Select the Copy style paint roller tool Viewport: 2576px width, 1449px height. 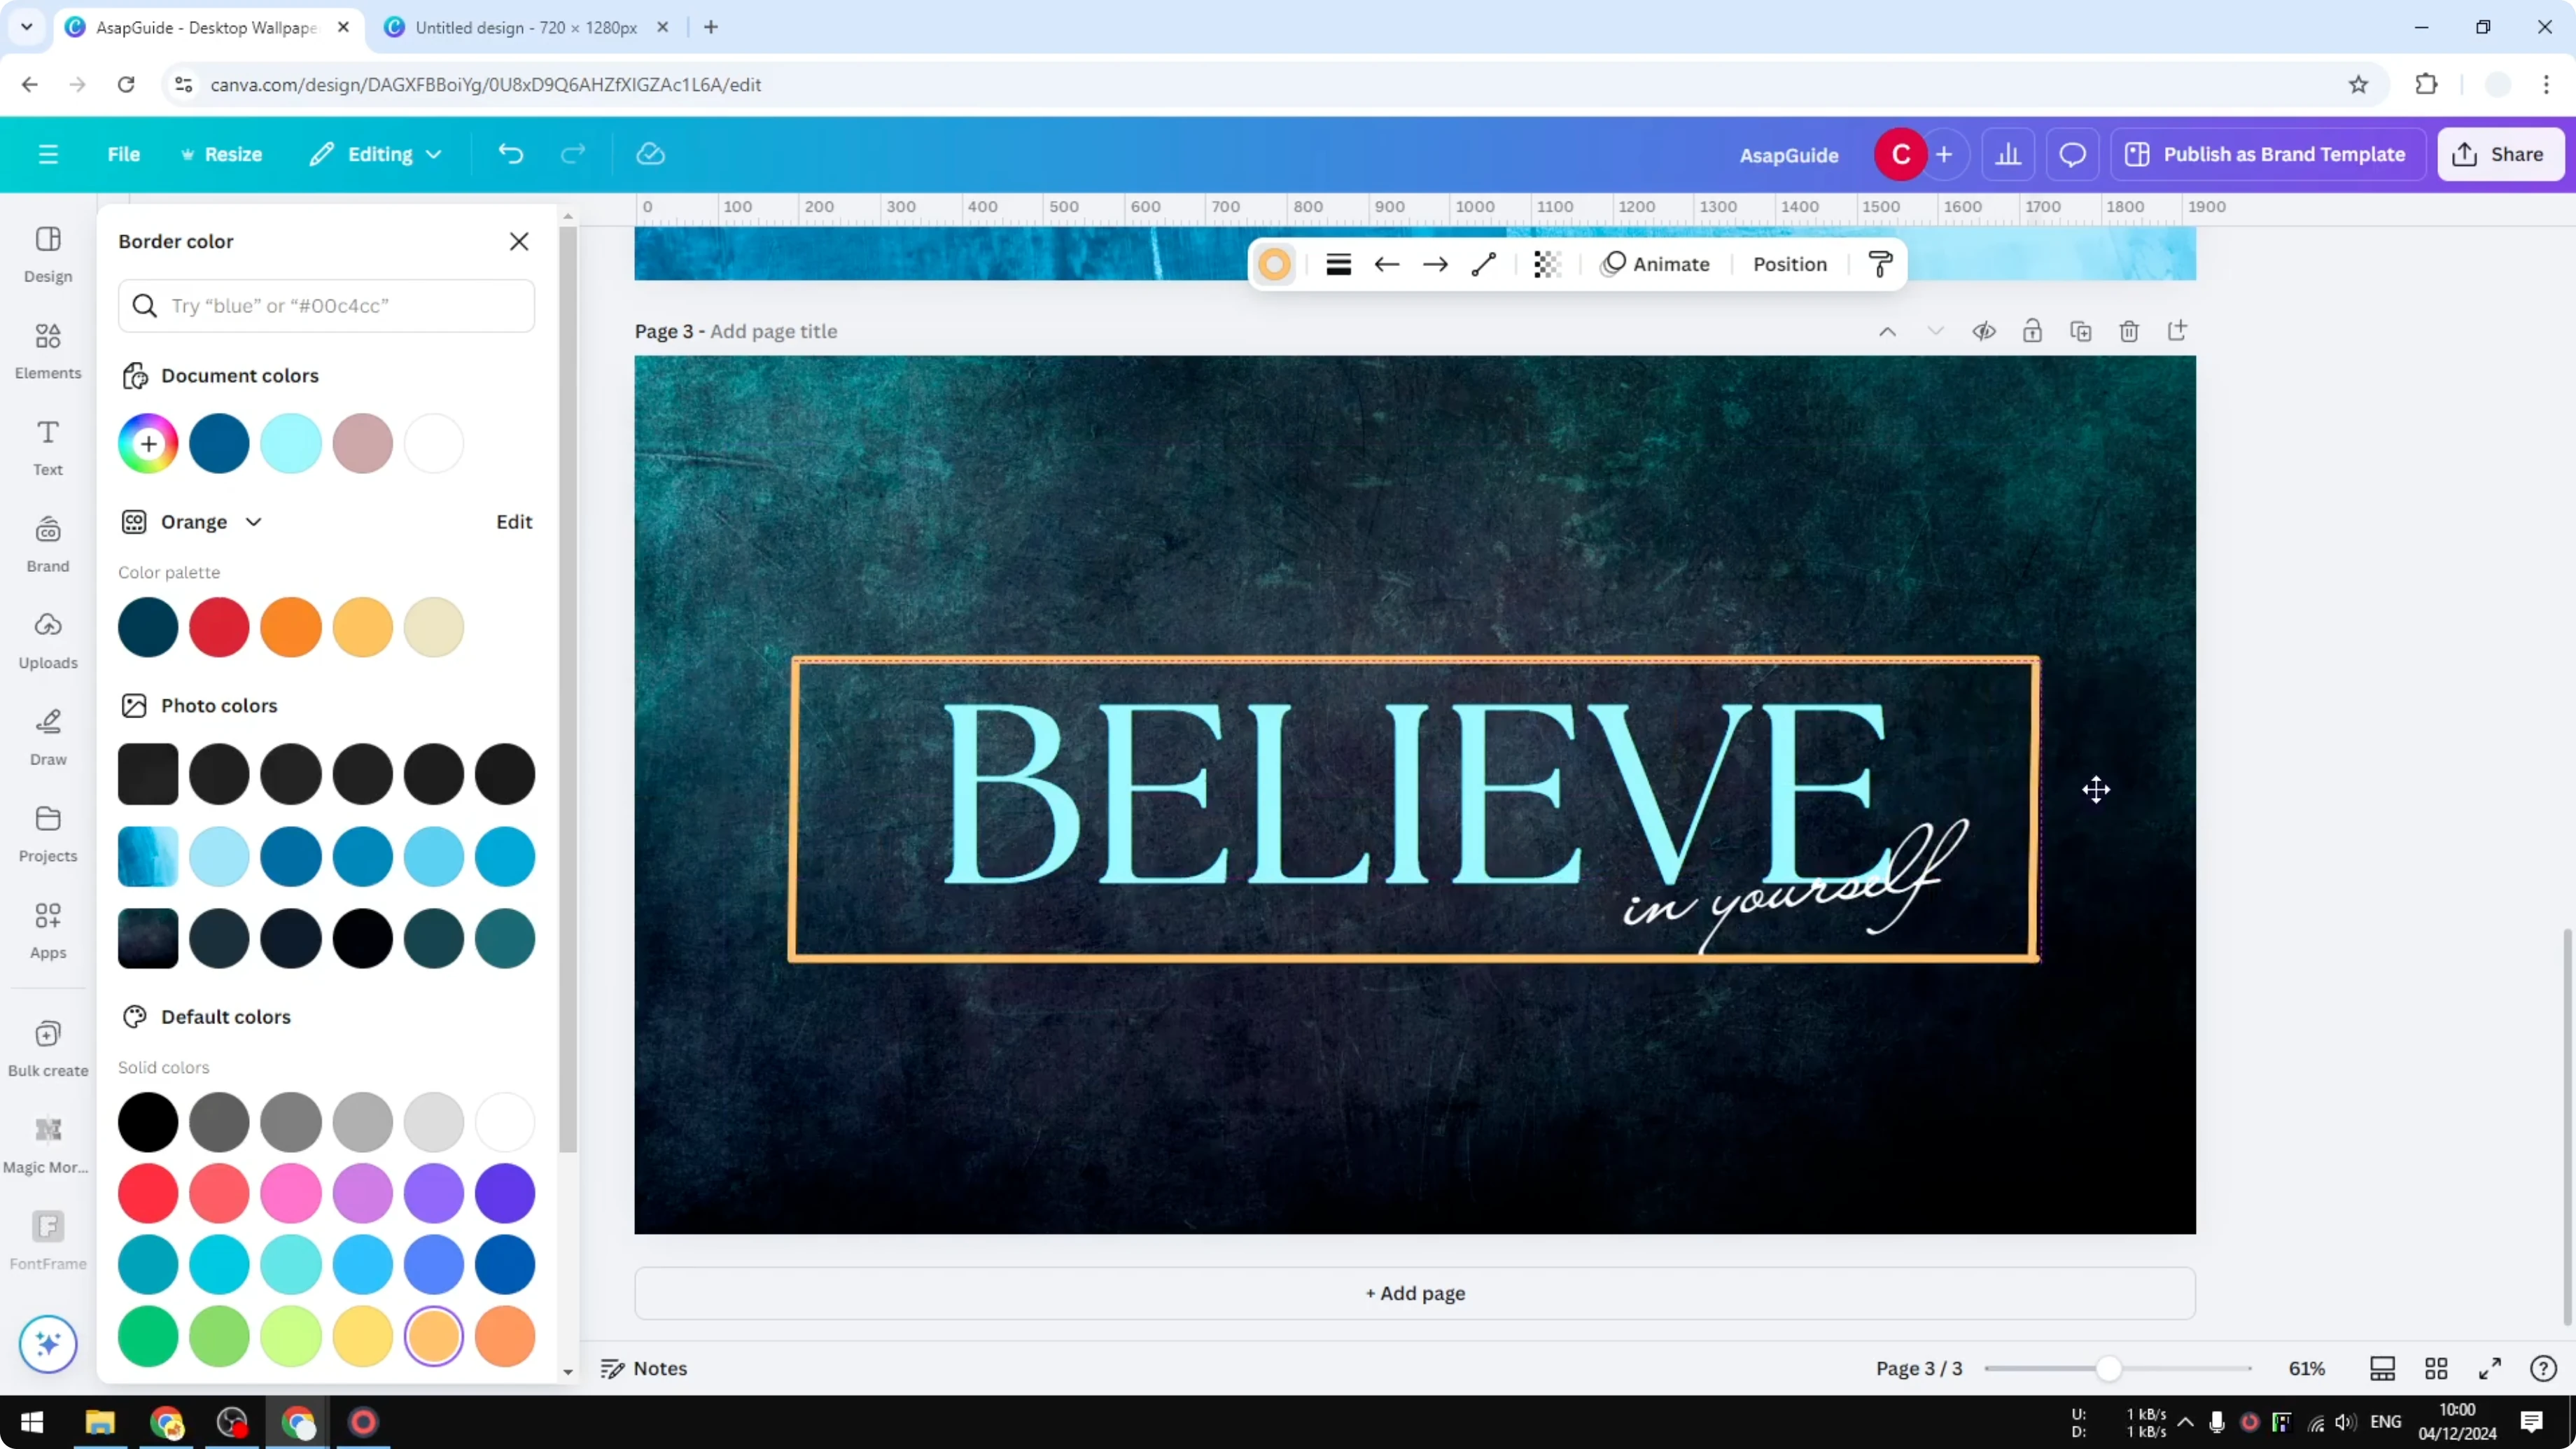(x=1879, y=264)
